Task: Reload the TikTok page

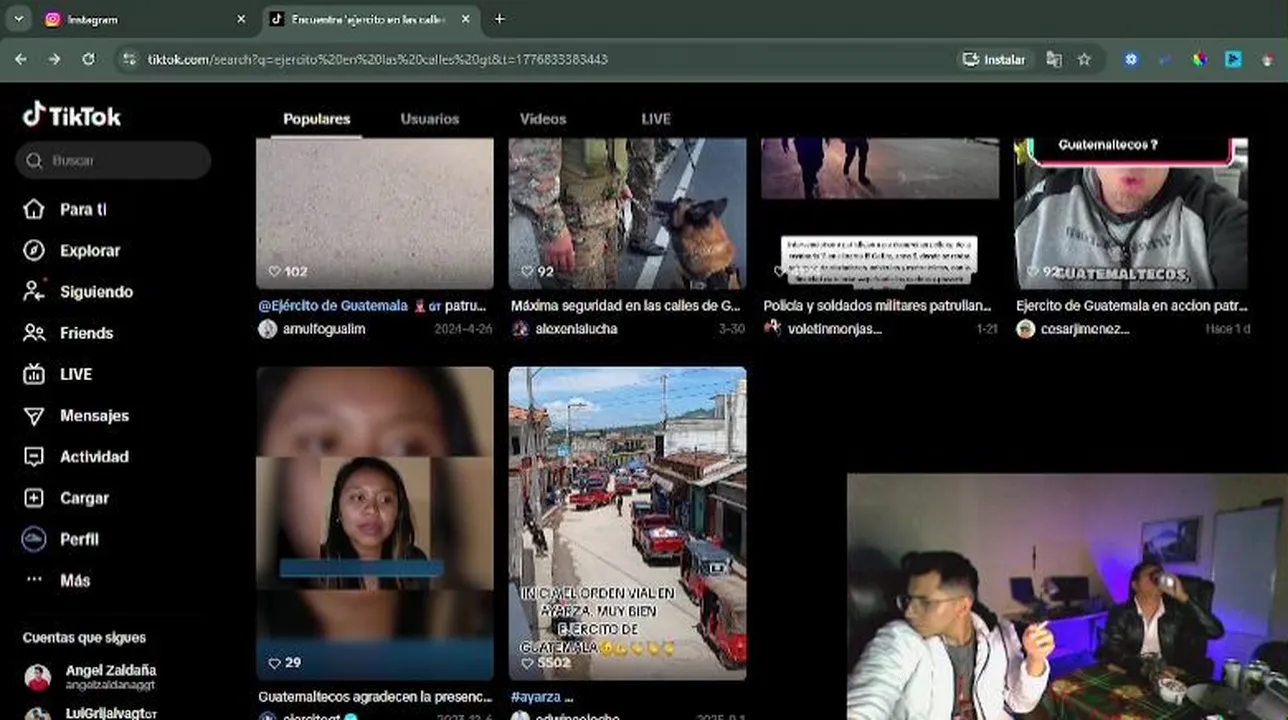Action: point(88,59)
